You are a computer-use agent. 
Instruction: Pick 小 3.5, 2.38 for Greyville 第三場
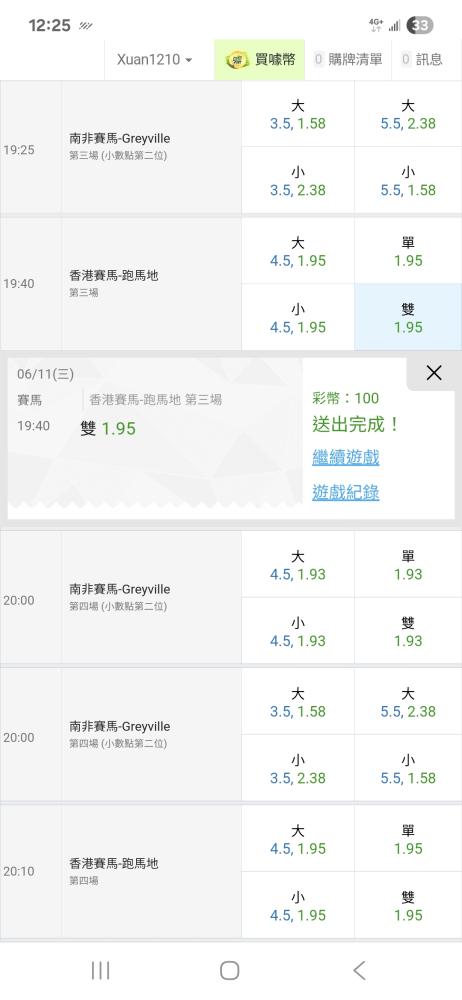[298, 180]
